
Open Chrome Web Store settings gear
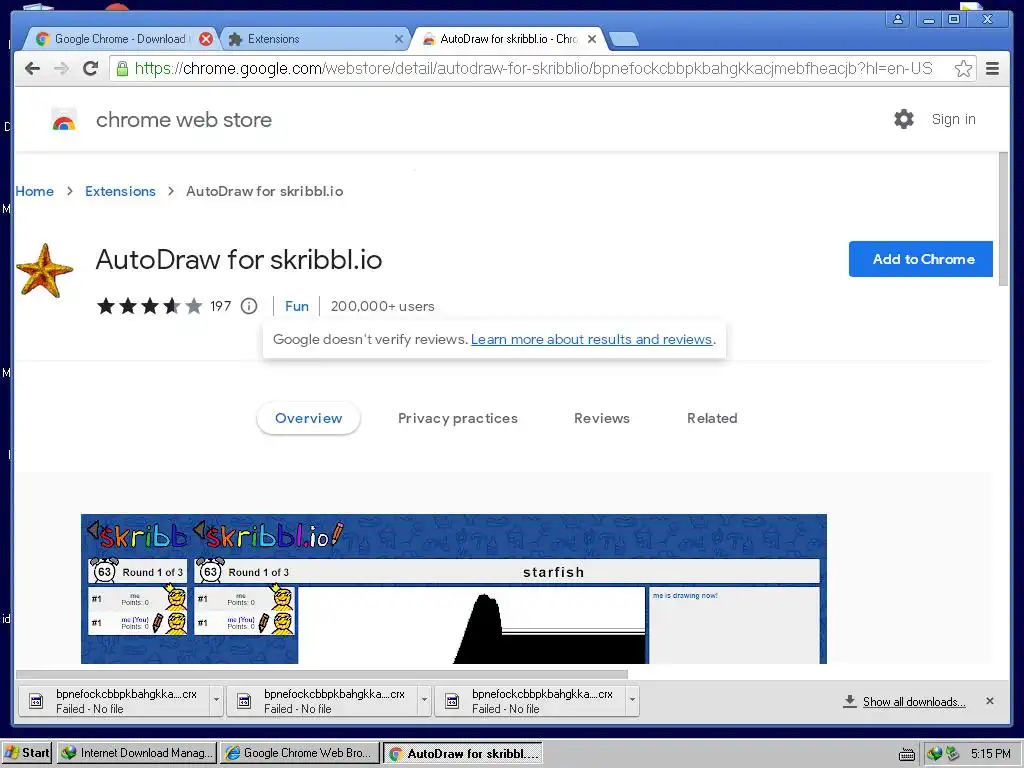tap(904, 119)
